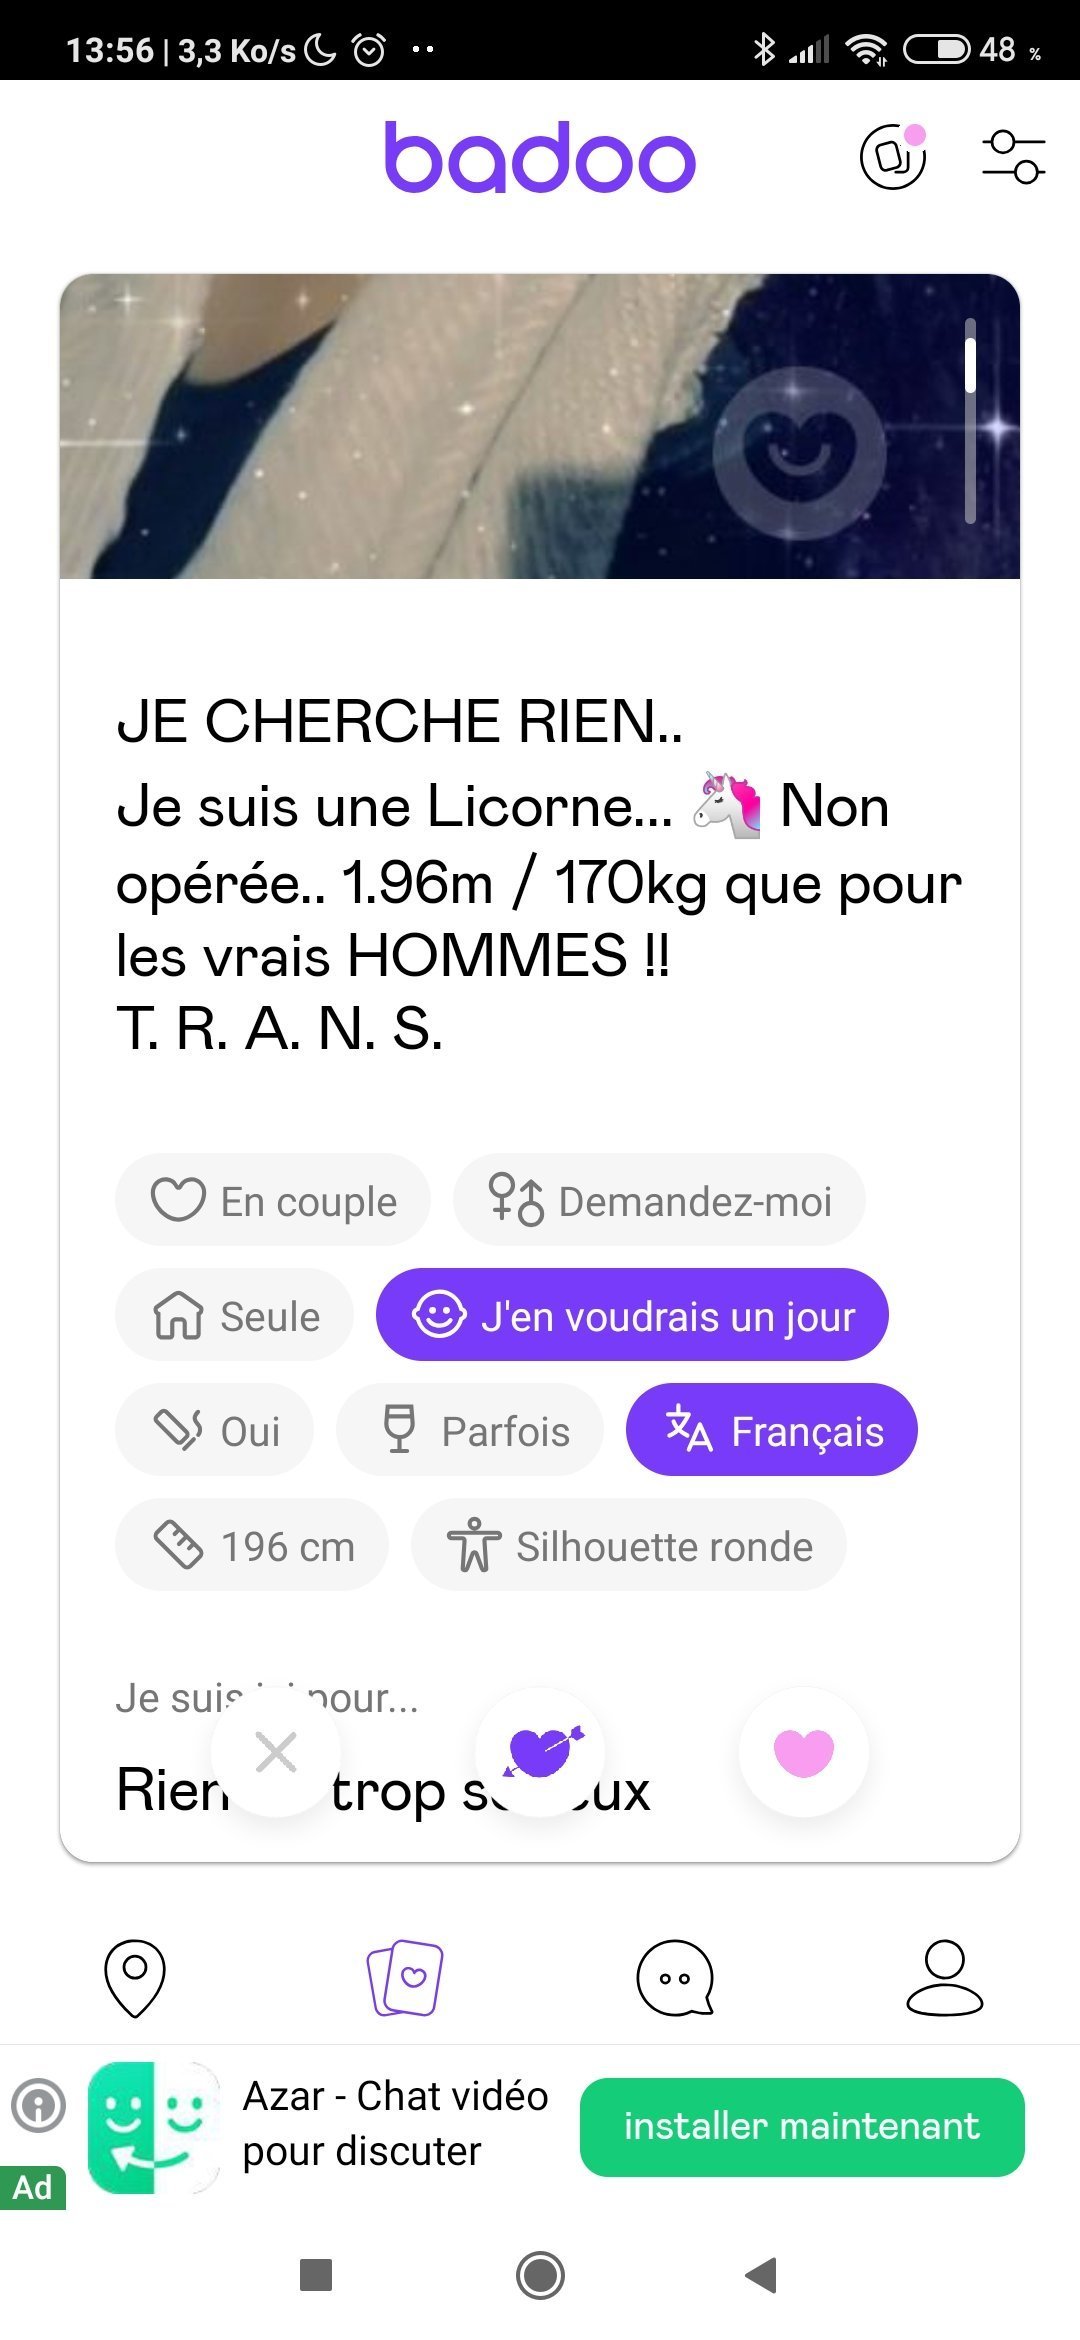Go to my profile tab

(944, 1978)
